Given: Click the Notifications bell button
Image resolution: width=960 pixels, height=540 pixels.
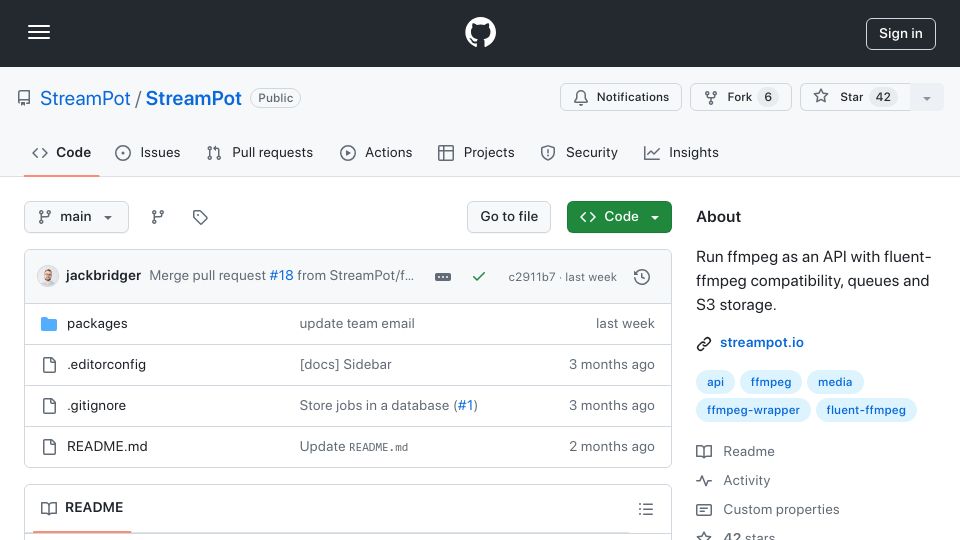Looking at the screenshot, I should 620,97.
